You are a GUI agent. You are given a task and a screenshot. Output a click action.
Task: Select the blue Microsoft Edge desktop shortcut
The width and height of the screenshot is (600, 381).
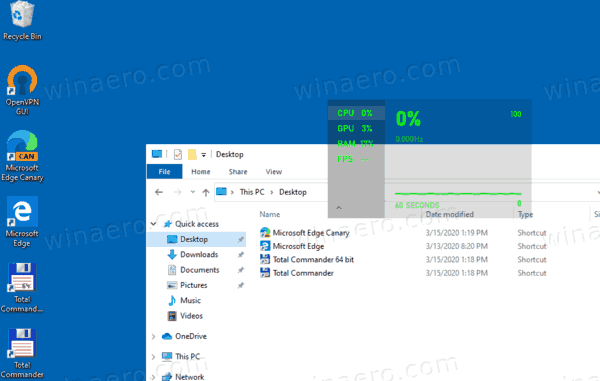[x=22, y=222]
